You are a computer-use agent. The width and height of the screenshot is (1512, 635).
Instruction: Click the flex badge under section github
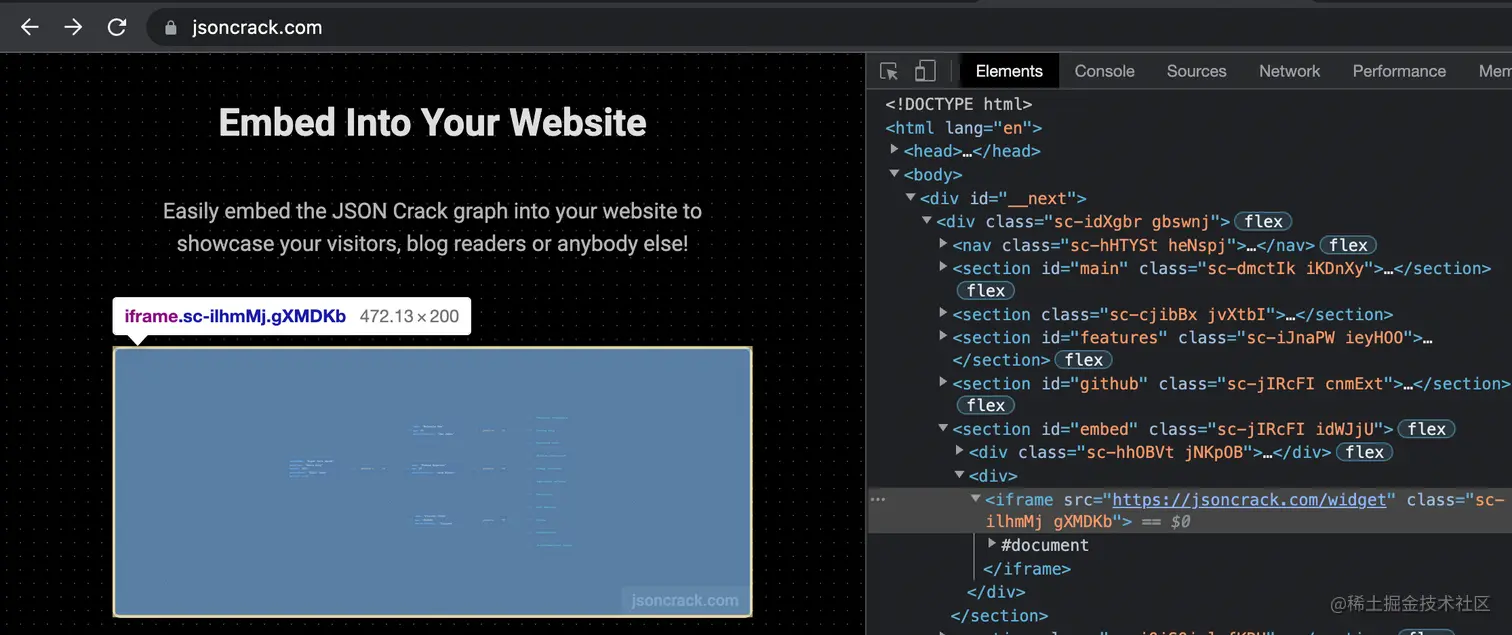pyautogui.click(x=986, y=406)
